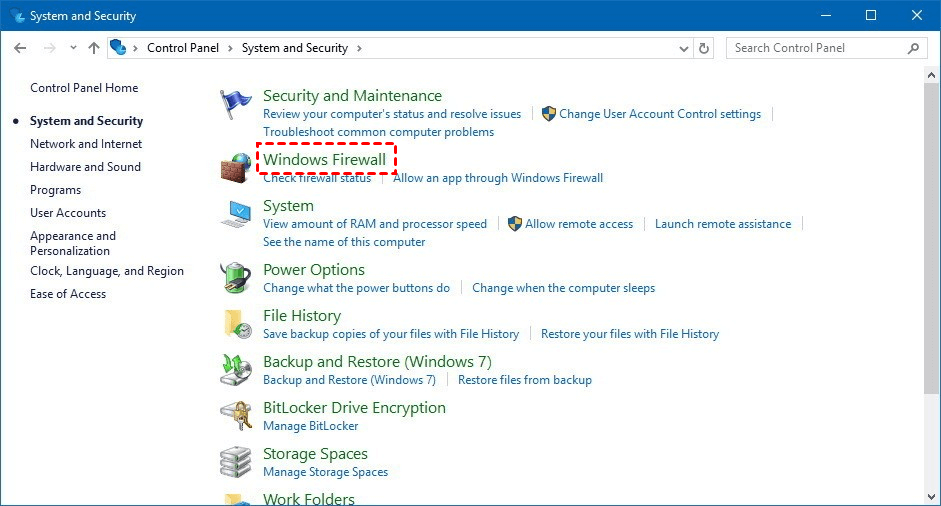
Task: Click the Windows Firewall brick wall icon
Action: (236, 167)
